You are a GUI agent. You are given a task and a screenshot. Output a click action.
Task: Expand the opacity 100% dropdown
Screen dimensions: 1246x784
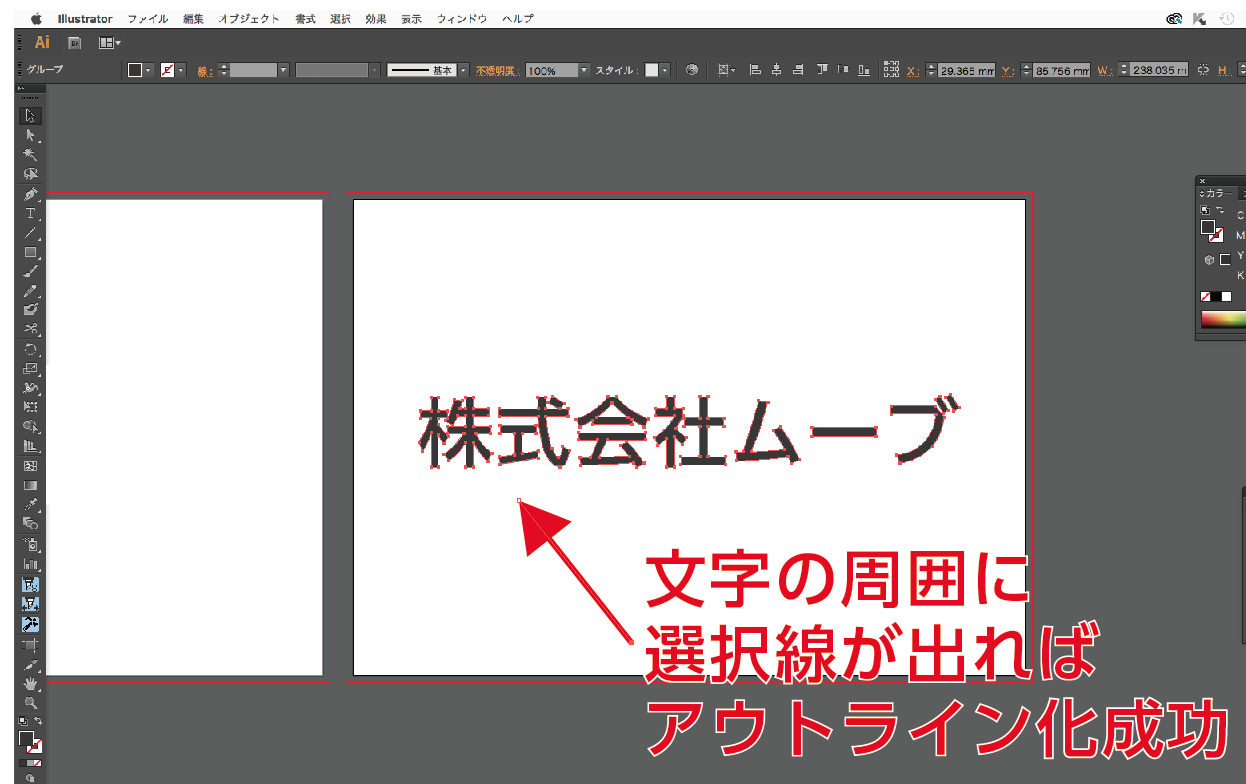[x=584, y=70]
